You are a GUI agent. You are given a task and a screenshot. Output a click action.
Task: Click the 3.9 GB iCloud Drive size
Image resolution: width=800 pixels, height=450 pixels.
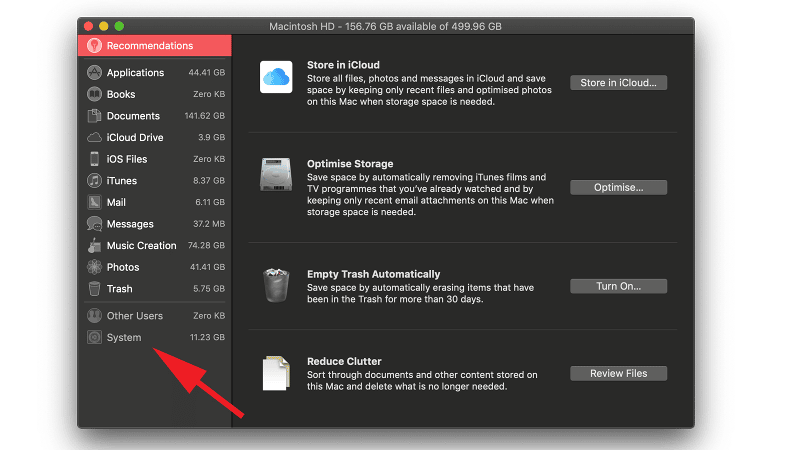(x=211, y=137)
